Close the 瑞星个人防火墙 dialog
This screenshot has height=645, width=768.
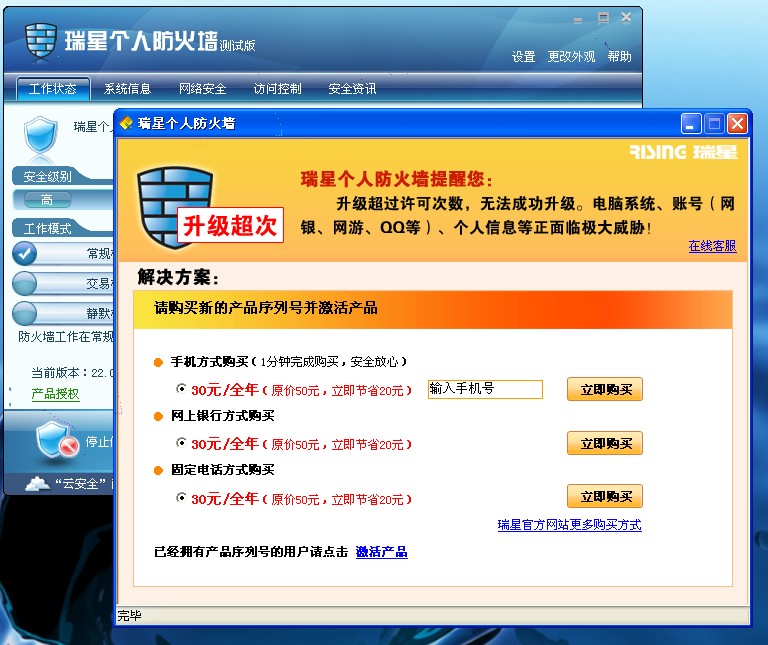tap(737, 124)
